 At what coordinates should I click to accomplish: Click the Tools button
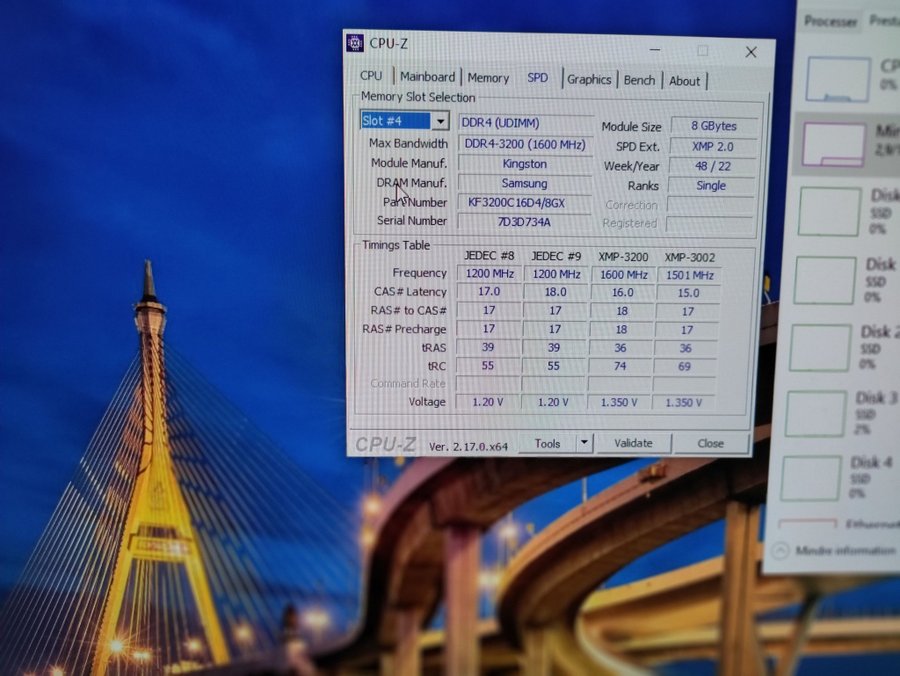[x=547, y=443]
